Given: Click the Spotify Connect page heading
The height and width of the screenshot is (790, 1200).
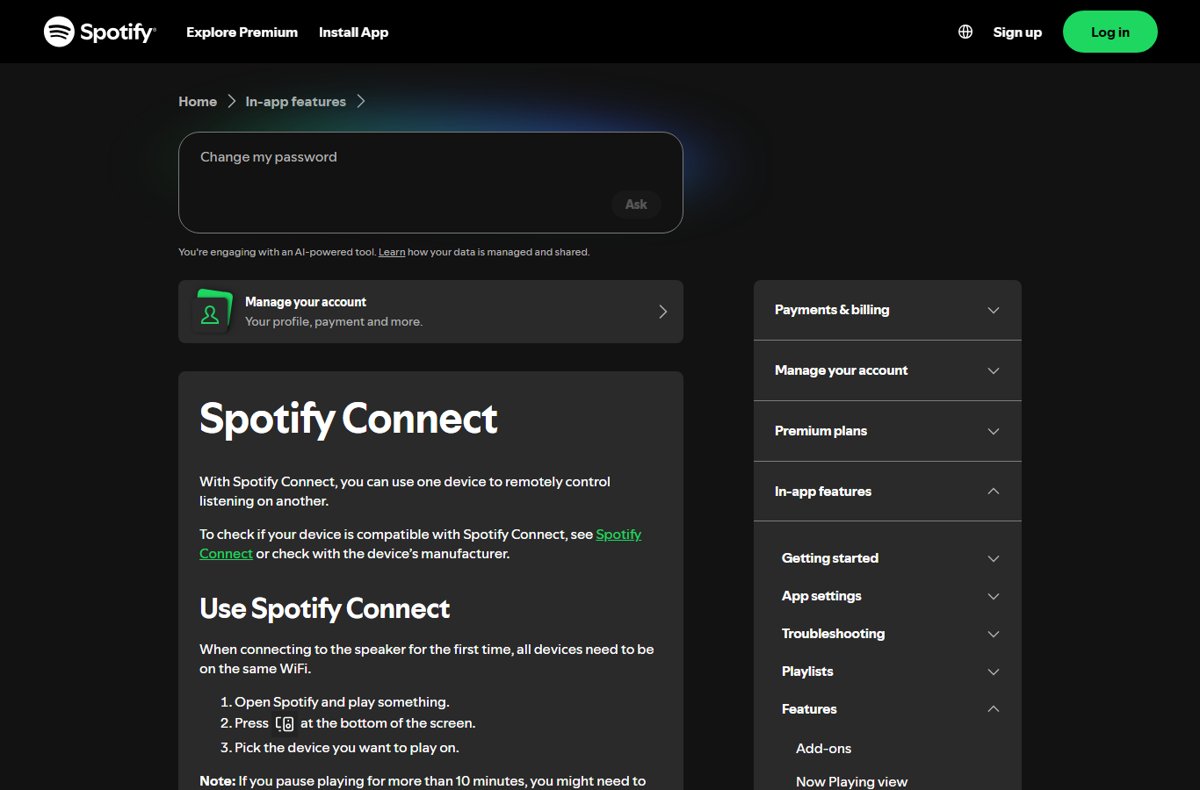Looking at the screenshot, I should click(348, 418).
